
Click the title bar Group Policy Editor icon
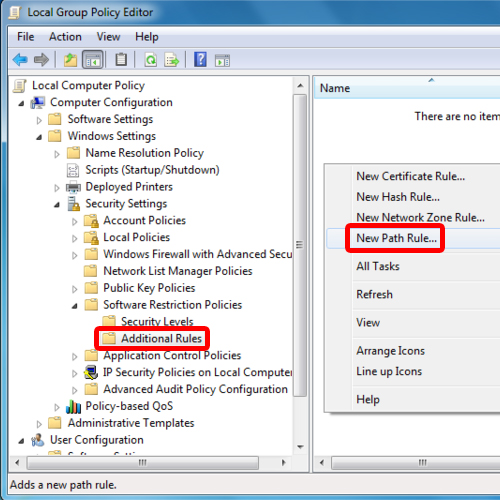[15, 13]
